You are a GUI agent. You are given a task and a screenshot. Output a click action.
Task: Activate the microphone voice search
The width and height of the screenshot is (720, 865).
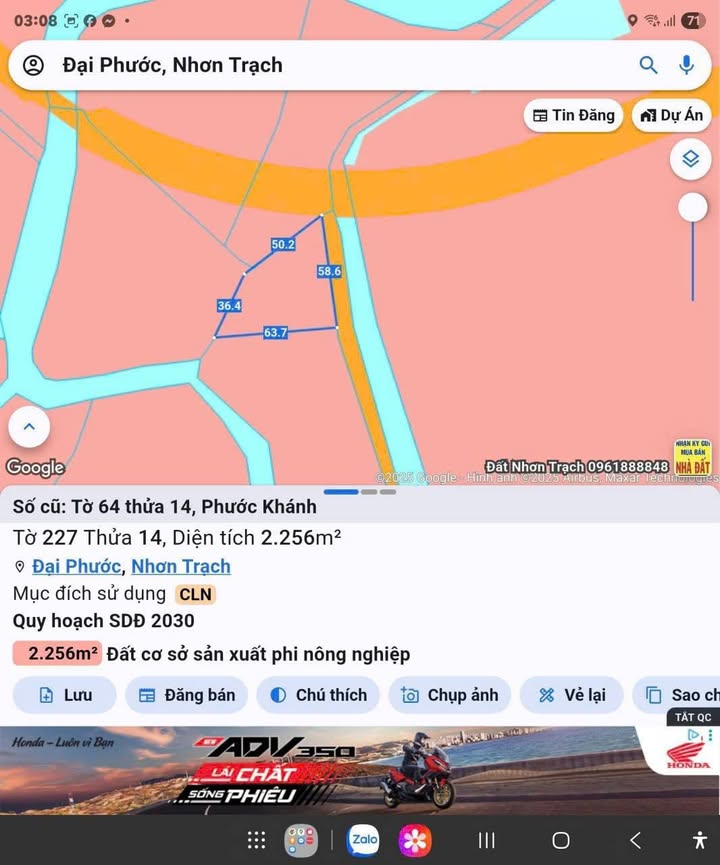click(x=686, y=65)
